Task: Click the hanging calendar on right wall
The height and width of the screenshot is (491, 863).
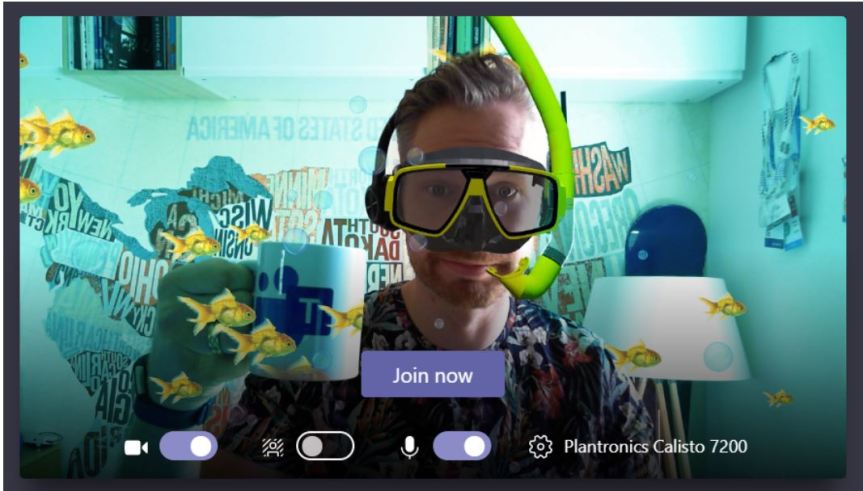Action: click(778, 150)
